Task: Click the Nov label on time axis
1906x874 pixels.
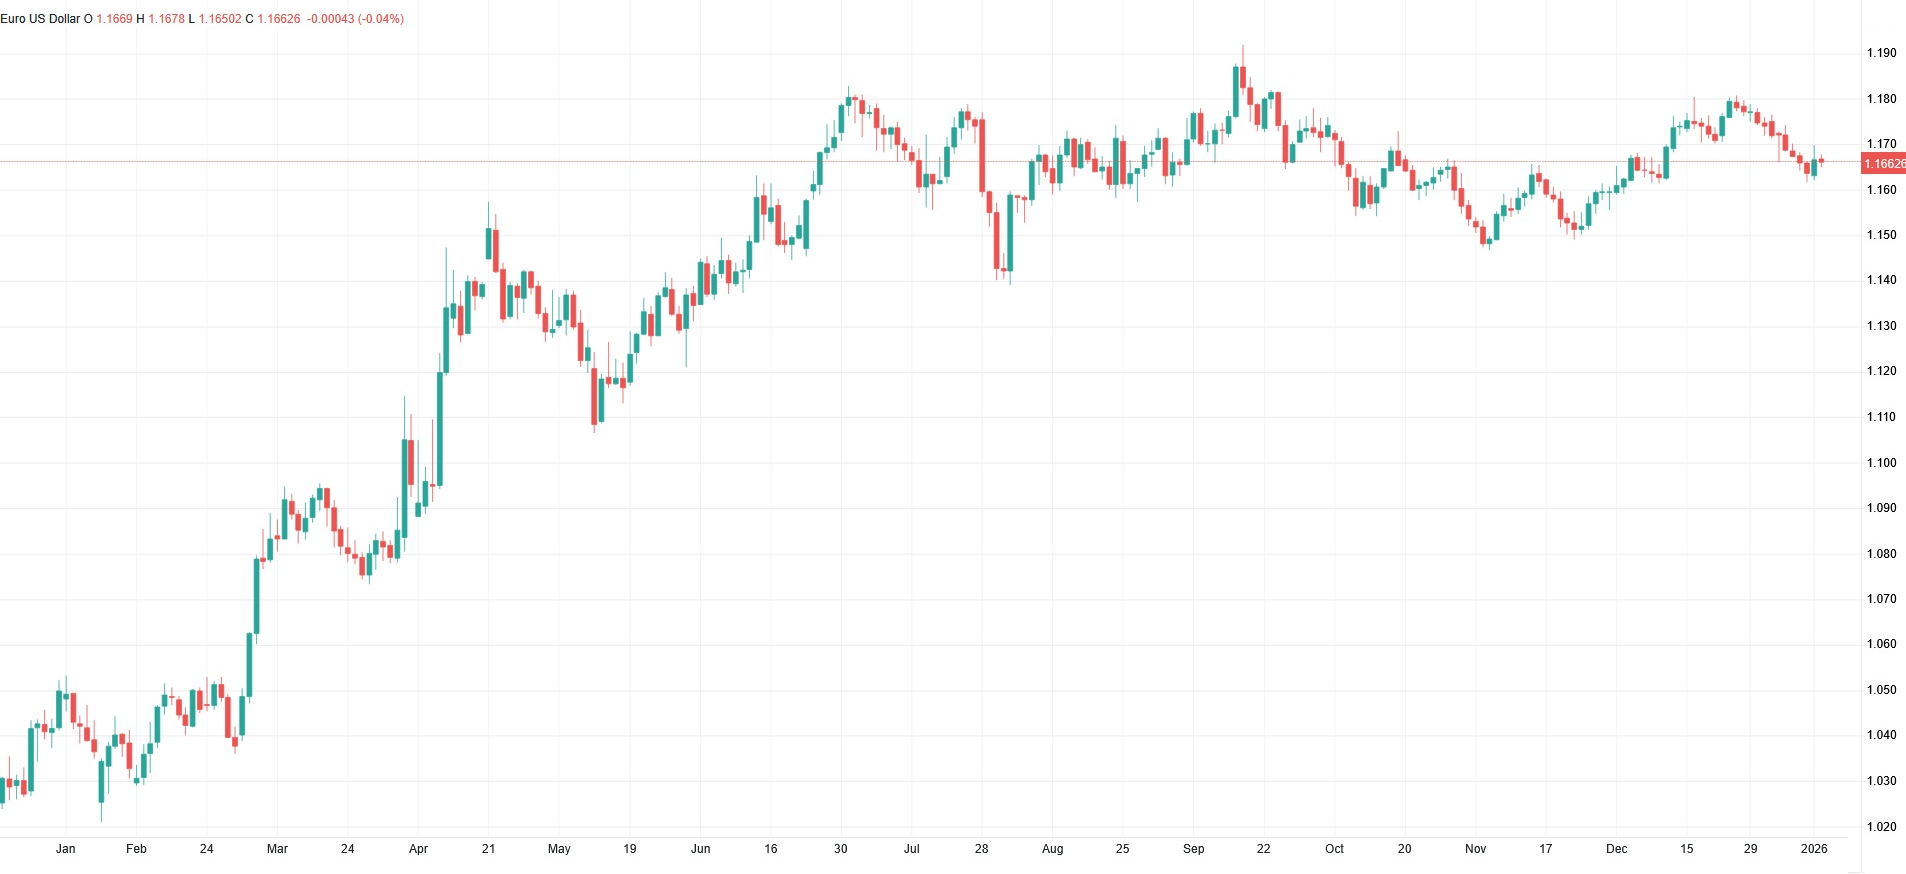Action: coord(1475,849)
